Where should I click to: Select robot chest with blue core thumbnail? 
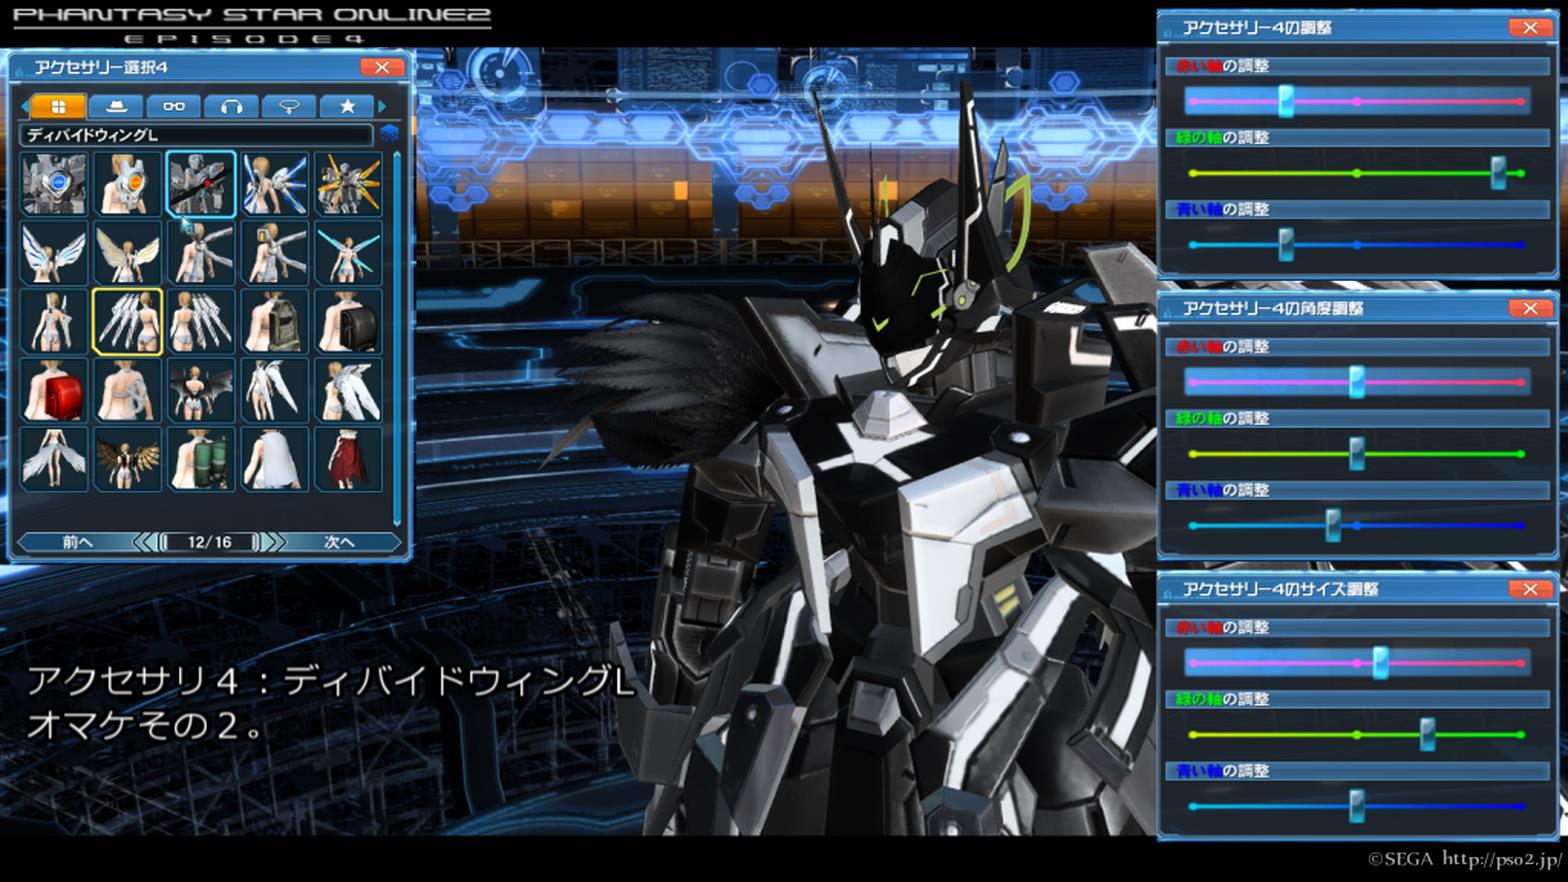pos(54,184)
